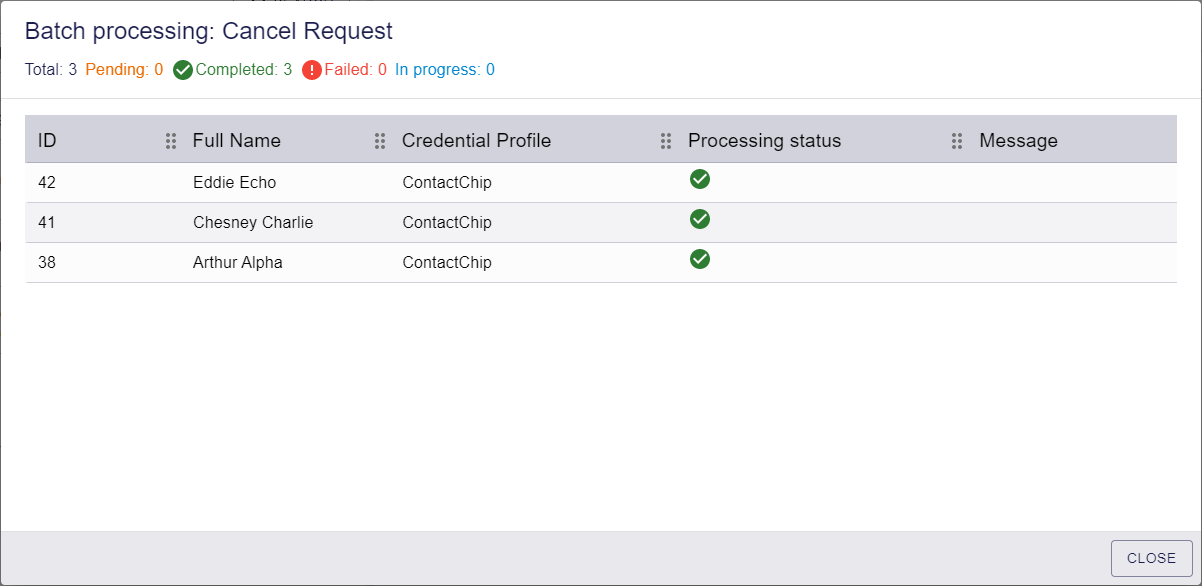This screenshot has height=586, width=1202.
Task: Click the status checkmark for Chesney Charlie
Action: (700, 220)
